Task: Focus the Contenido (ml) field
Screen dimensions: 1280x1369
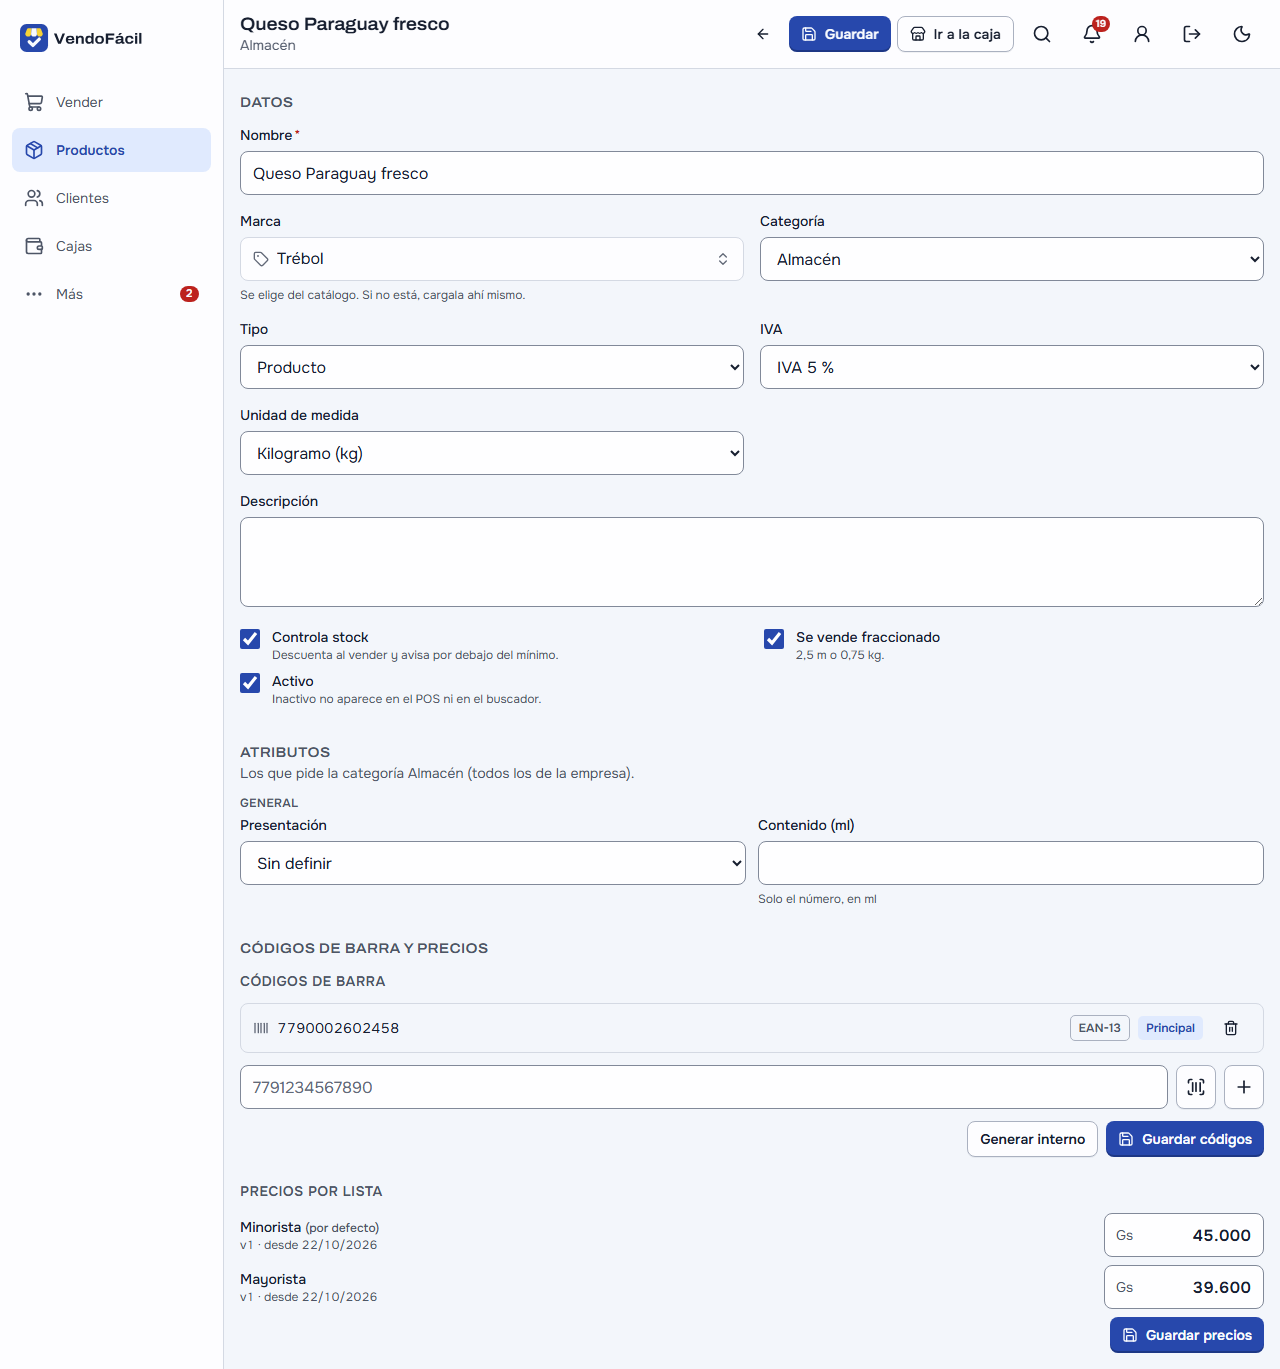Action: click(x=1011, y=863)
